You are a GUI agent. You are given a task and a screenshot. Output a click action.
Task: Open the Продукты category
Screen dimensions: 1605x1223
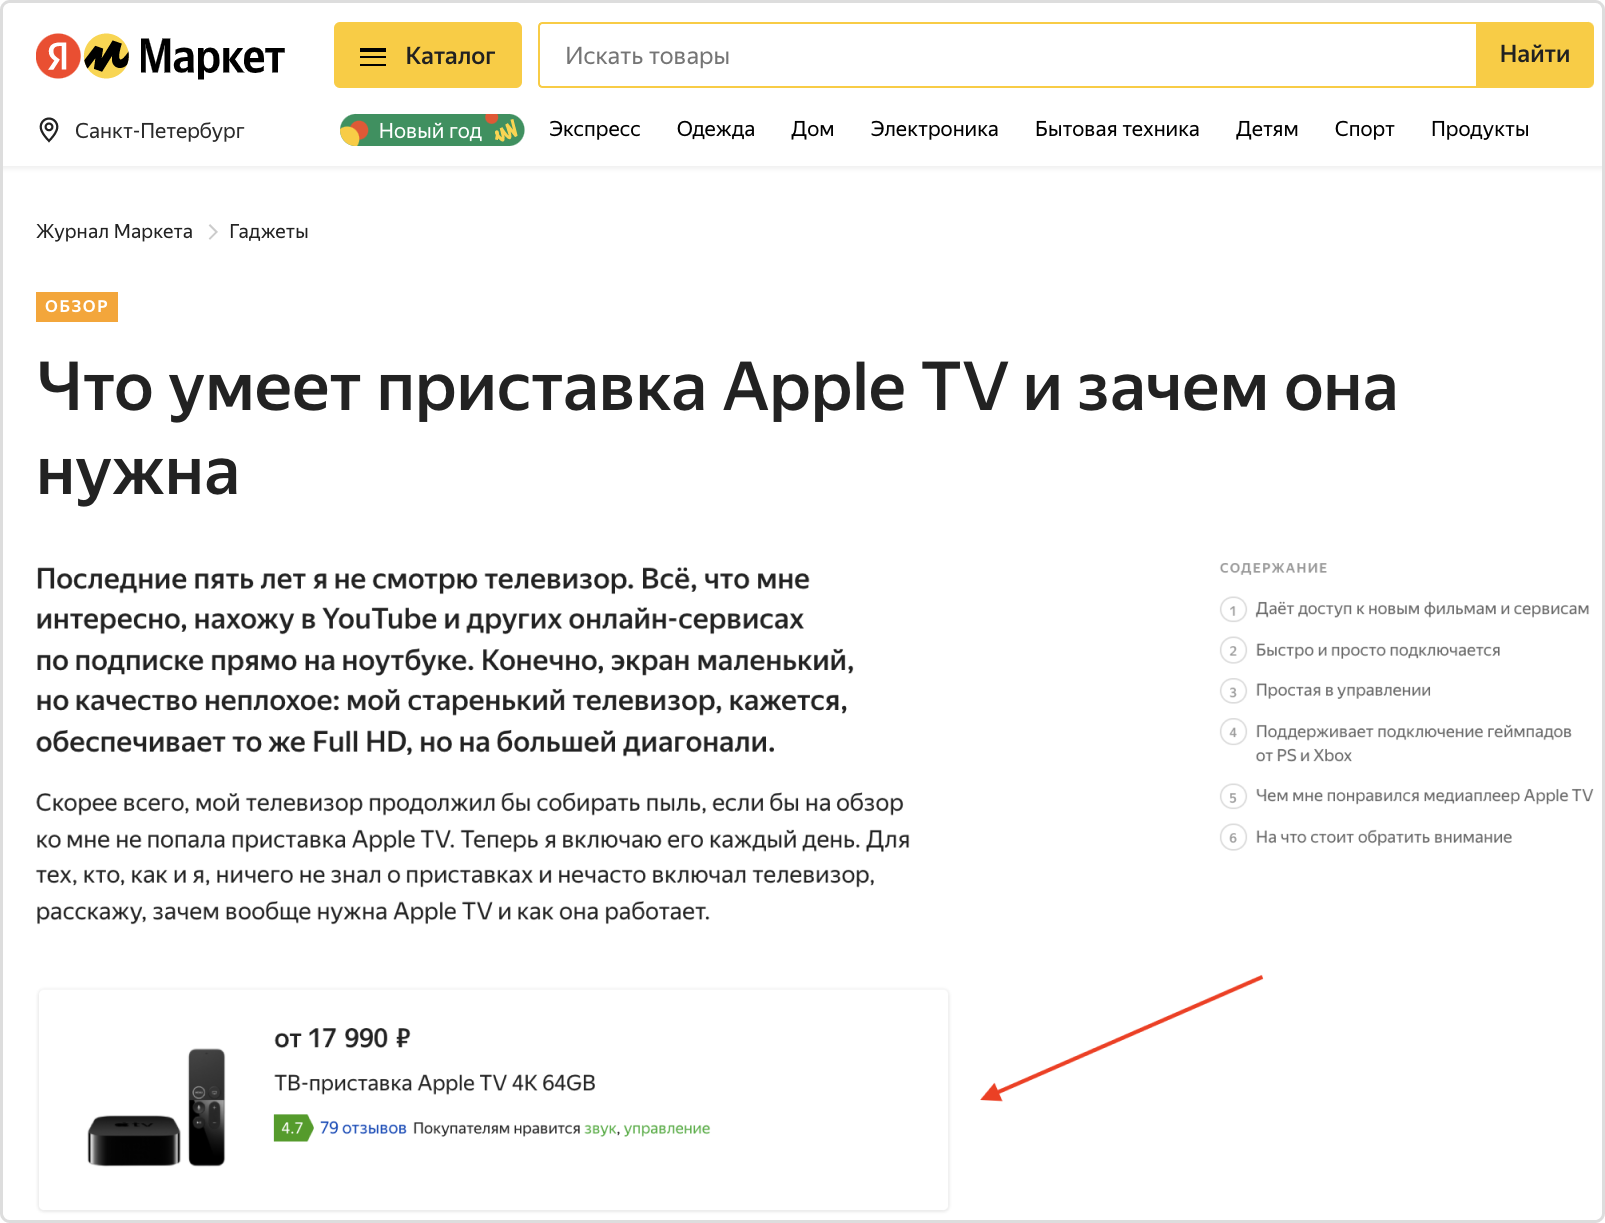tap(1479, 129)
